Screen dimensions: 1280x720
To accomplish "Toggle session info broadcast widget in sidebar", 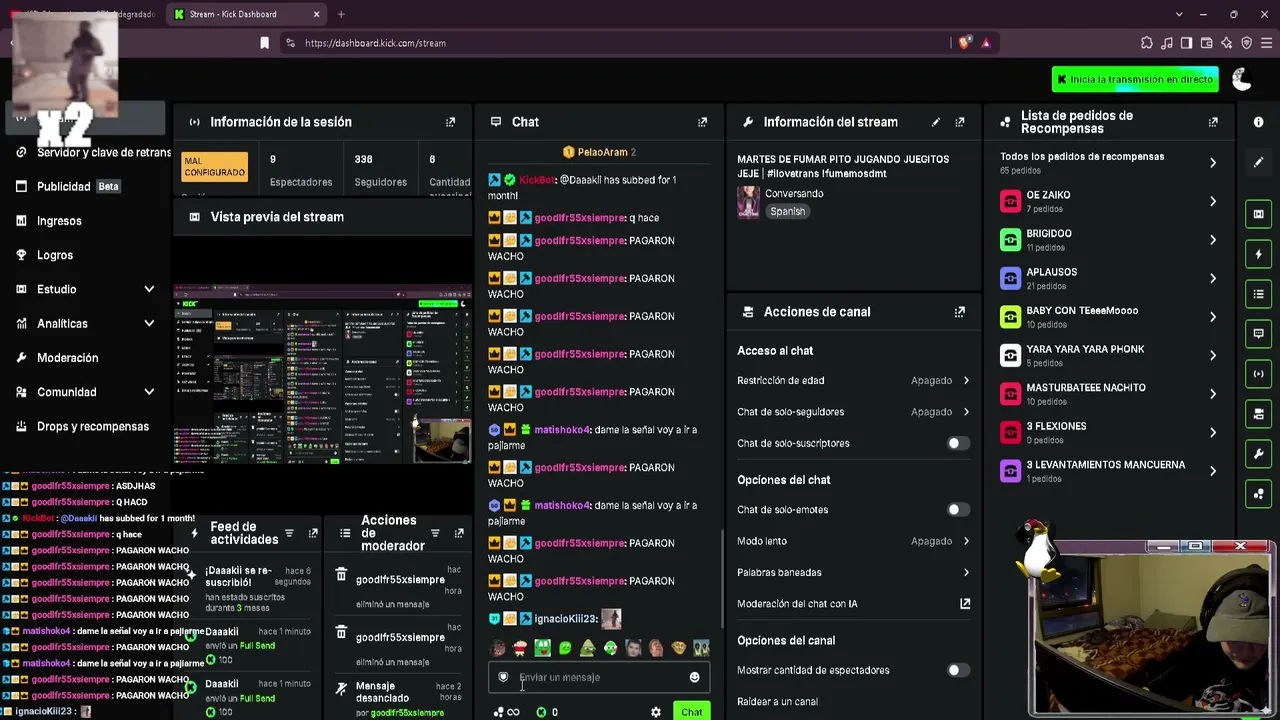I will (x=1258, y=374).
